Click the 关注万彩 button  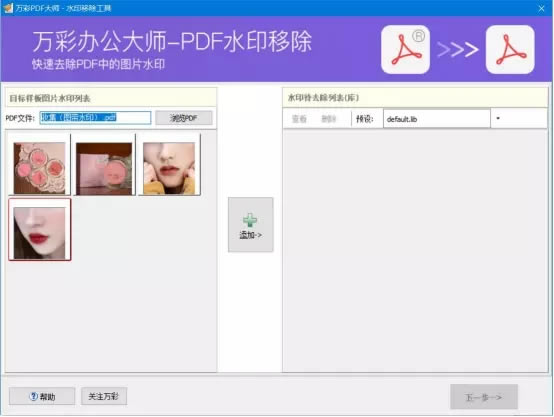(104, 396)
